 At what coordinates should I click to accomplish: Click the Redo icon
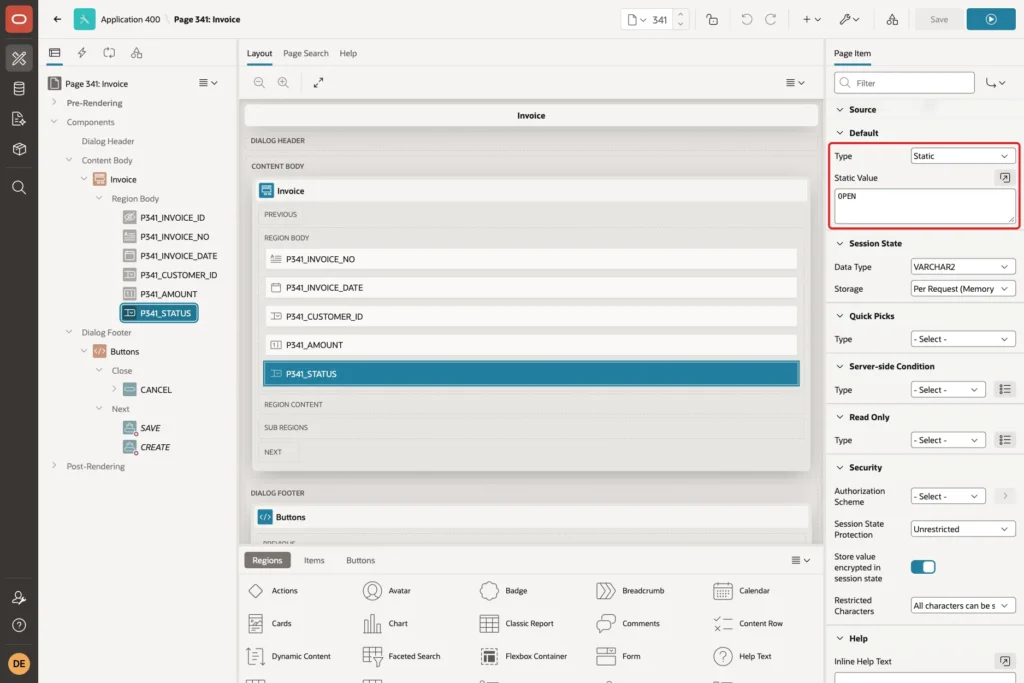click(x=771, y=20)
